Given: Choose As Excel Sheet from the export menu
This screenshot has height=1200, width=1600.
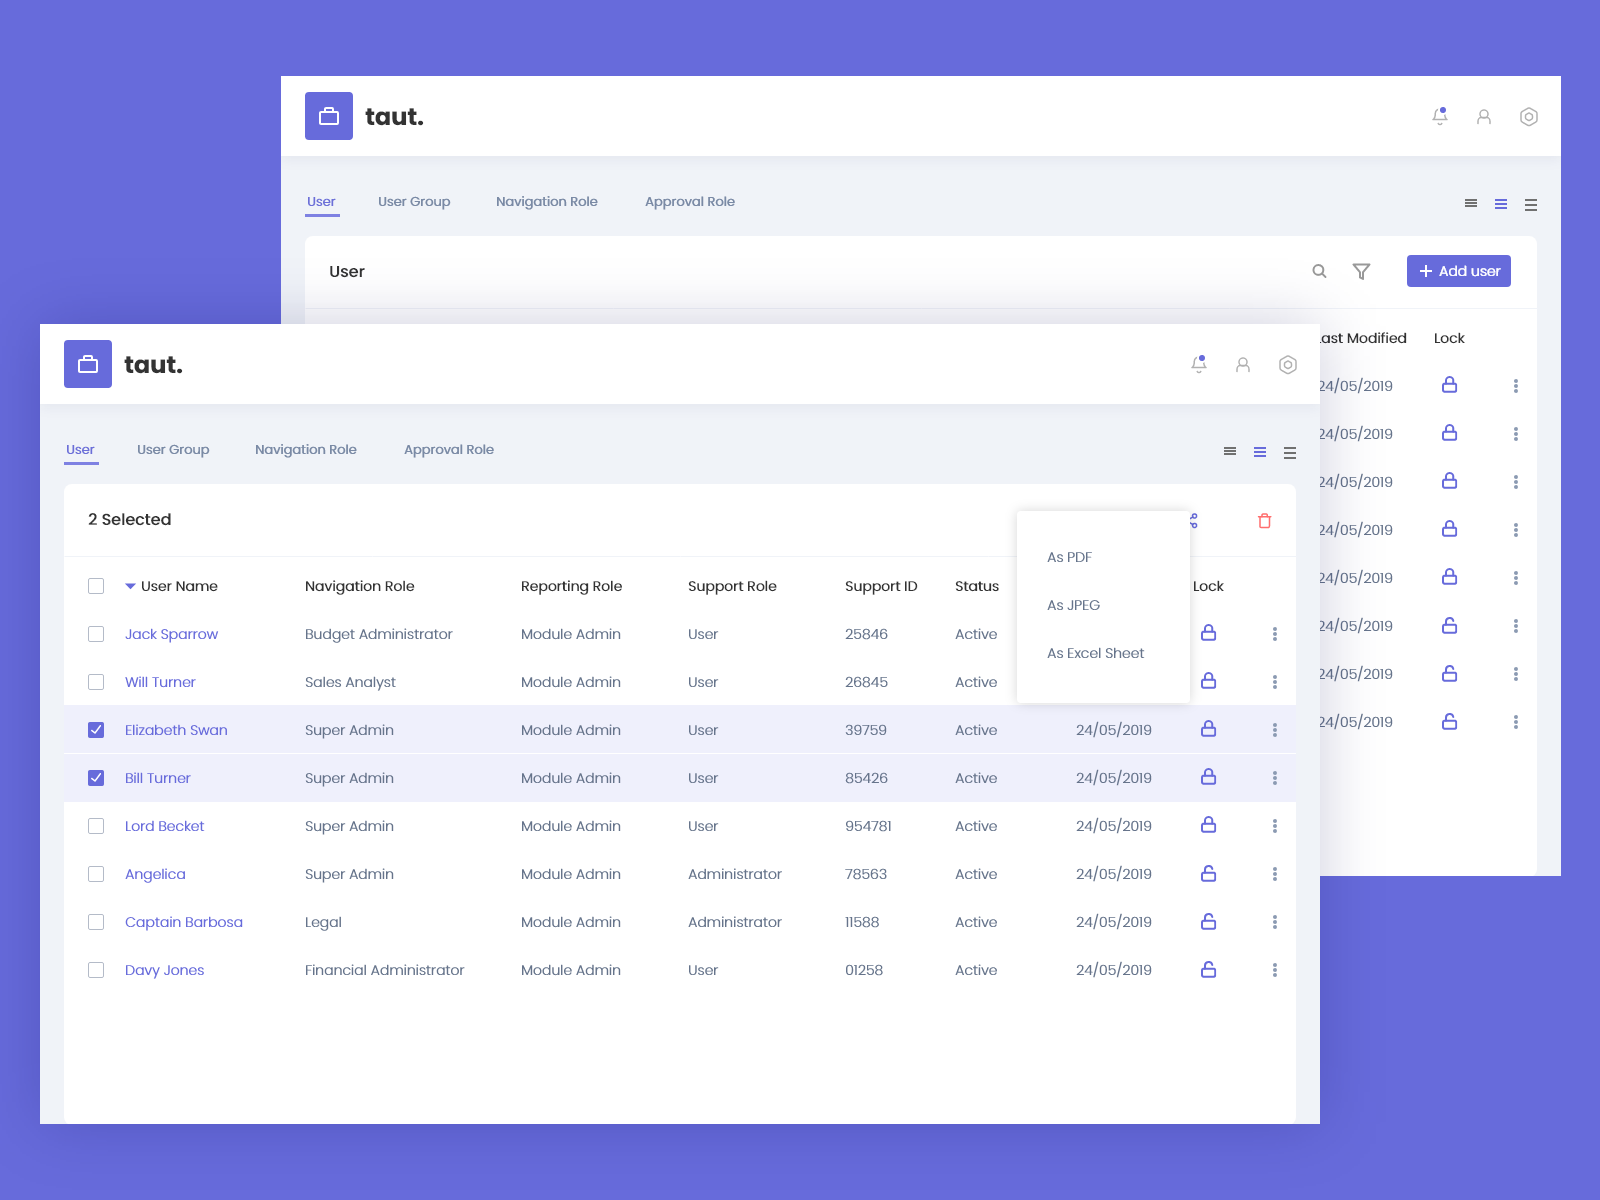Looking at the screenshot, I should pyautogui.click(x=1095, y=653).
